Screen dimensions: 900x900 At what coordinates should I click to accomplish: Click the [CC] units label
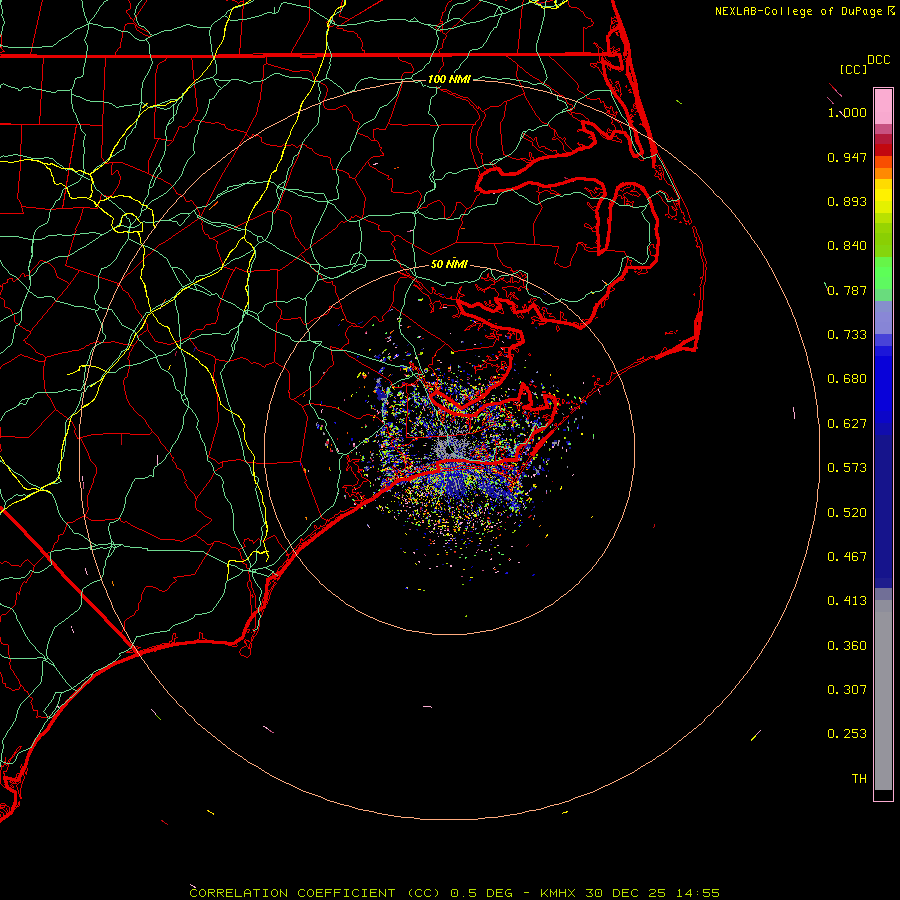853,69
